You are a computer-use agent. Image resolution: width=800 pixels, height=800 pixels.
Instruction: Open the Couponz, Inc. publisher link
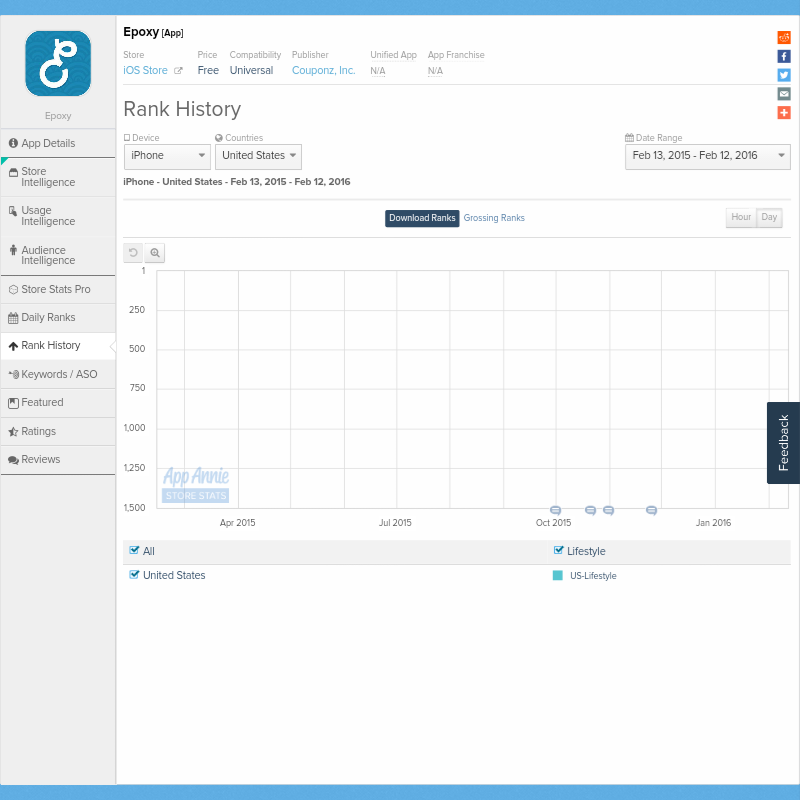coord(323,70)
